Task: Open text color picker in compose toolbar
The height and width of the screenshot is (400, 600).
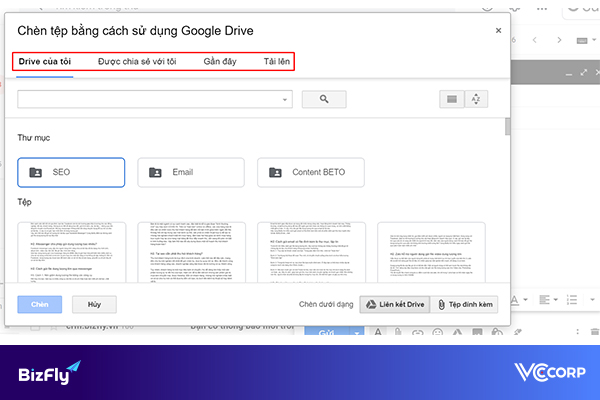Action: pos(515,300)
